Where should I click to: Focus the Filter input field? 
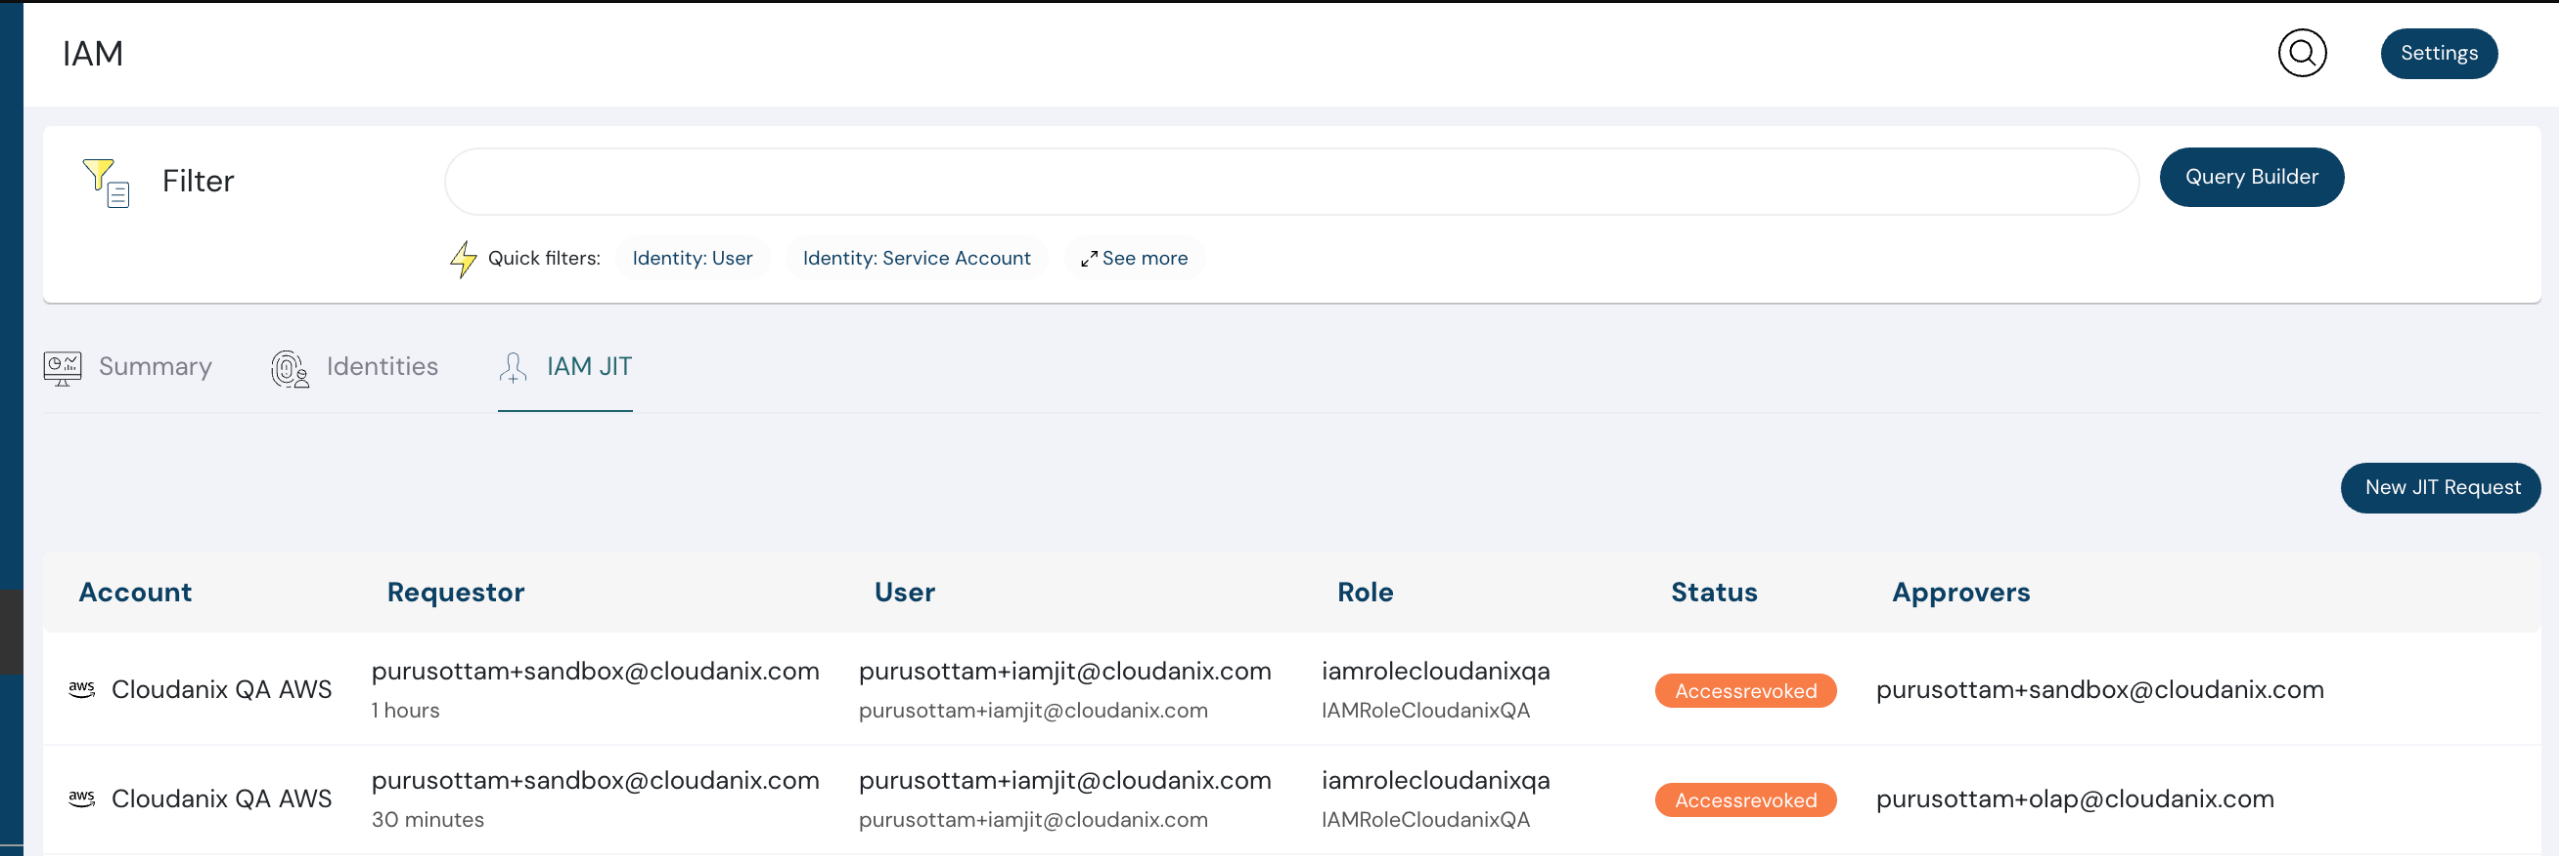(1291, 181)
